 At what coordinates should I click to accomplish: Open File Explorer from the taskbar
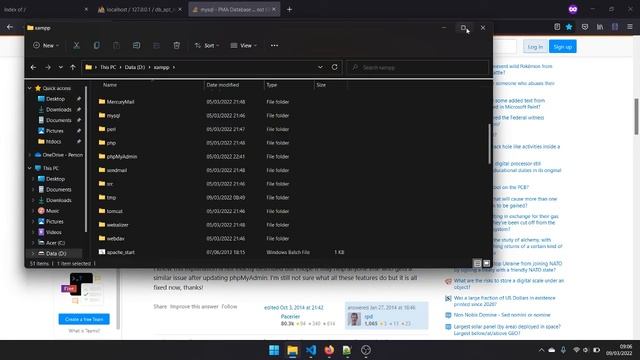(x=293, y=350)
